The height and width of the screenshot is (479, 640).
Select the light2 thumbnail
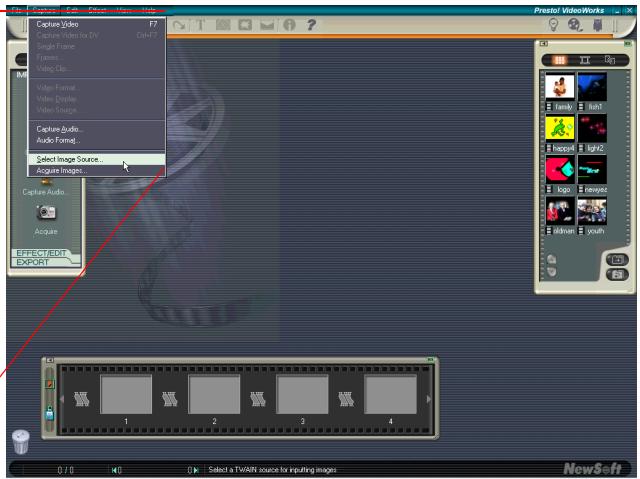[x=592, y=128]
